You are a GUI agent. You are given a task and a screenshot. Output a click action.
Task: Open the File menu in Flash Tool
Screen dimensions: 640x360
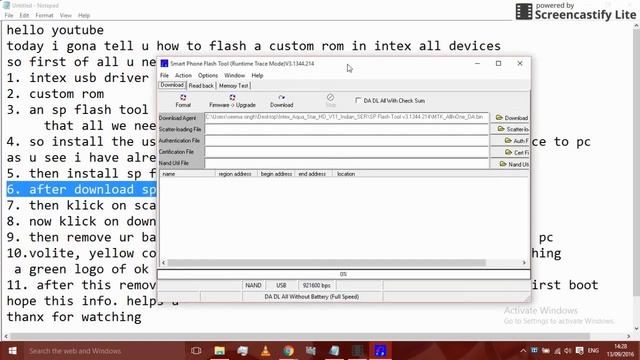(164, 76)
